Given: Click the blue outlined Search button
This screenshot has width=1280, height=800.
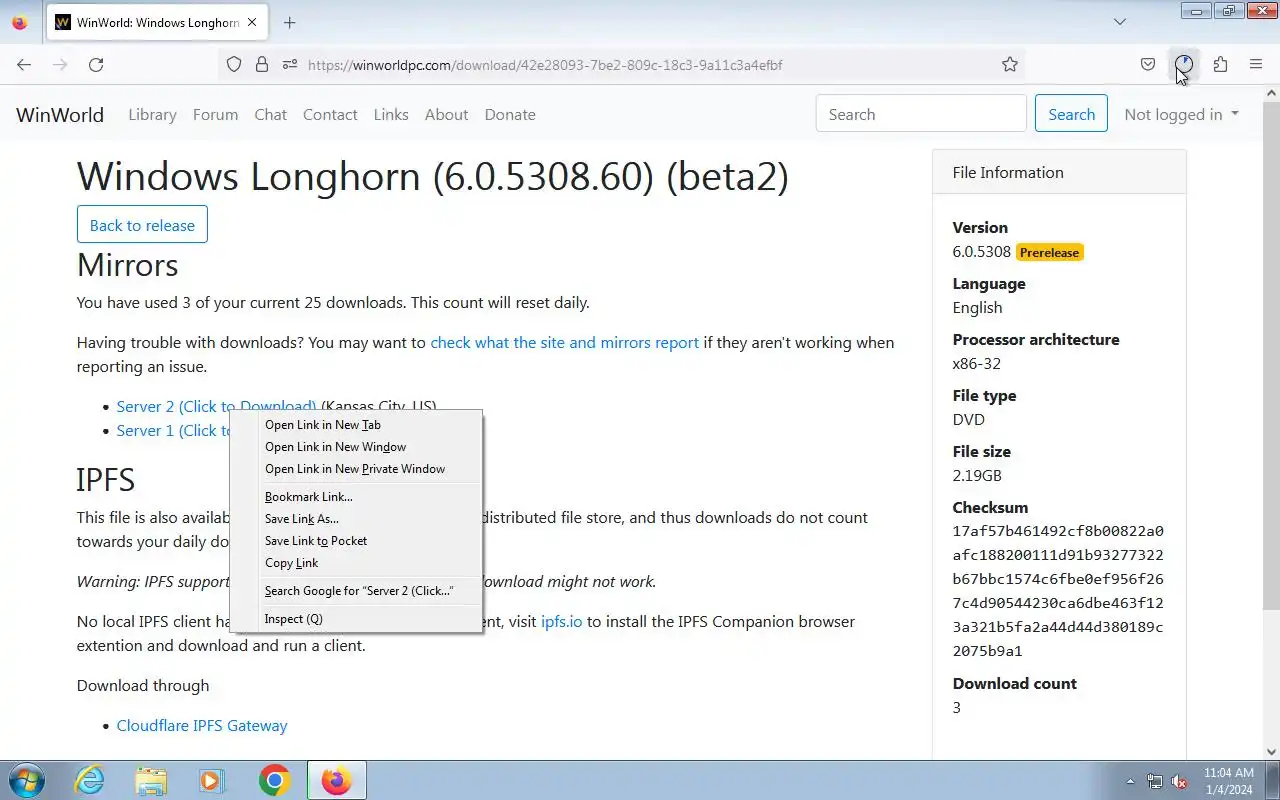Looking at the screenshot, I should point(1071,114).
